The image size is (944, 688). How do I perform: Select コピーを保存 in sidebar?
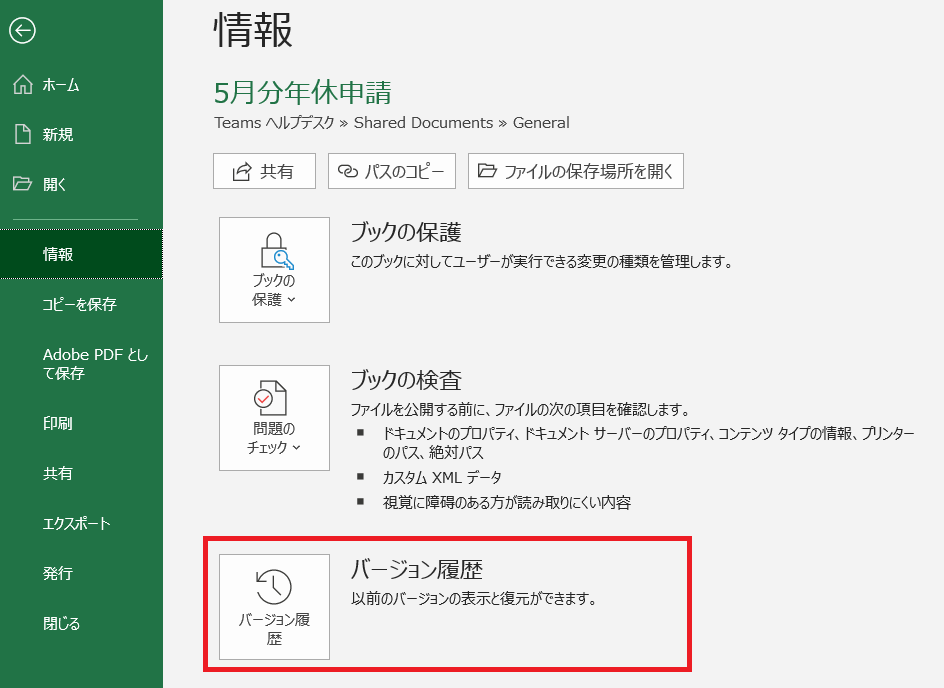[x=81, y=304]
